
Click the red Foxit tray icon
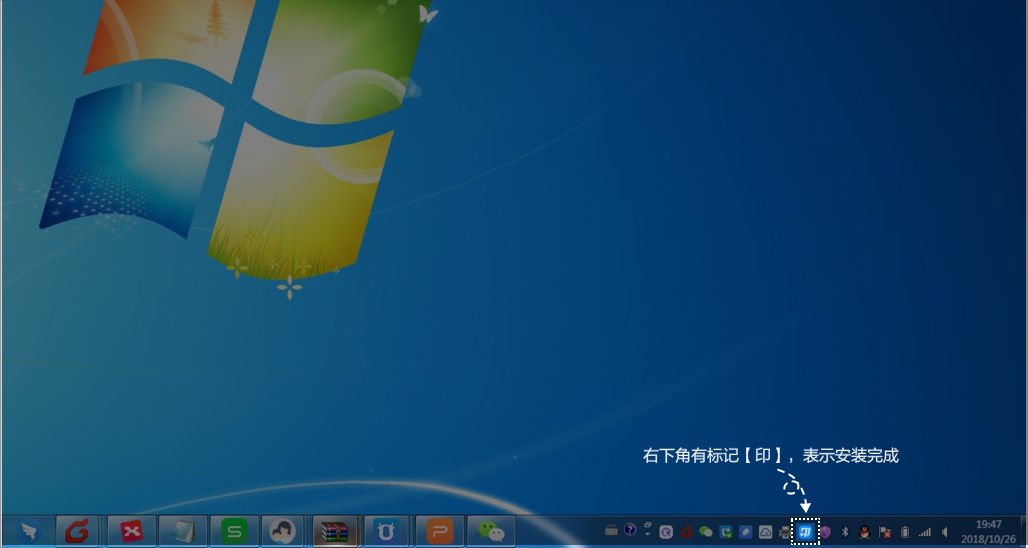pyautogui.click(x=686, y=532)
